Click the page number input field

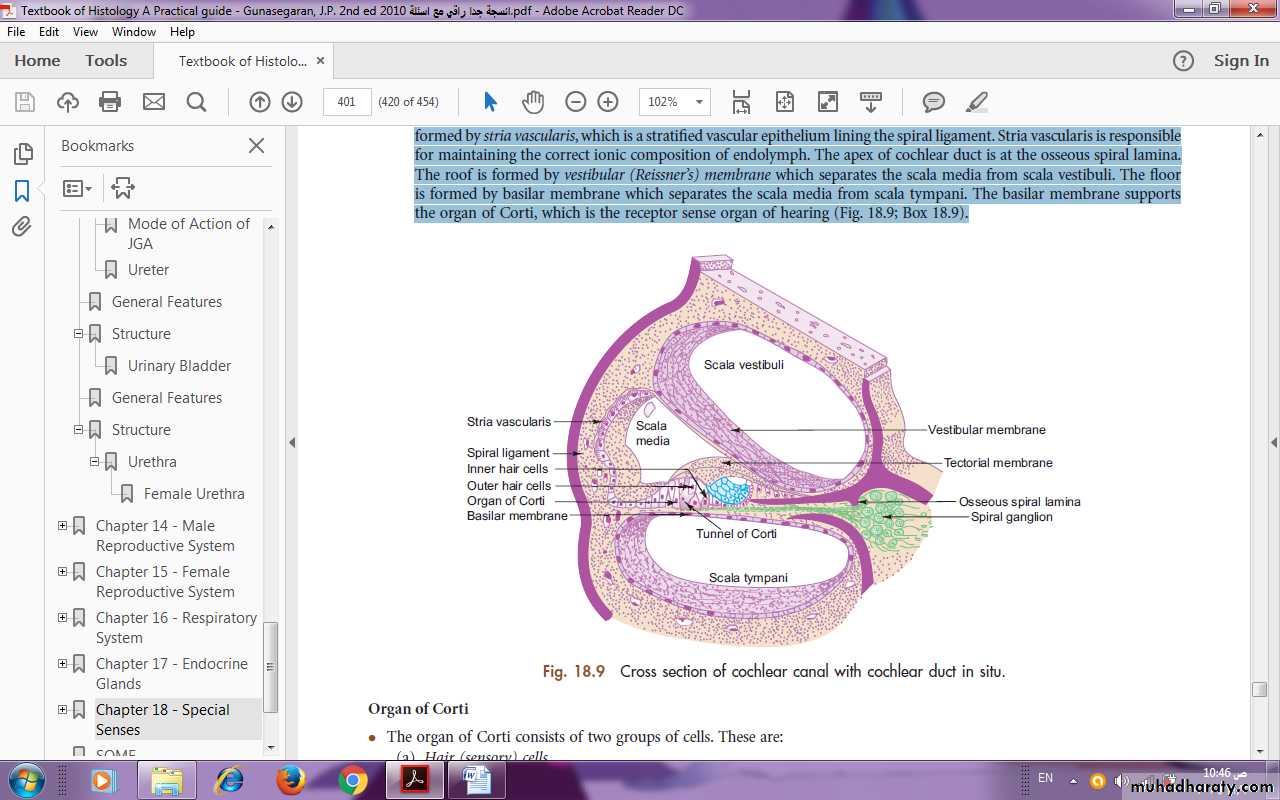tap(346, 101)
